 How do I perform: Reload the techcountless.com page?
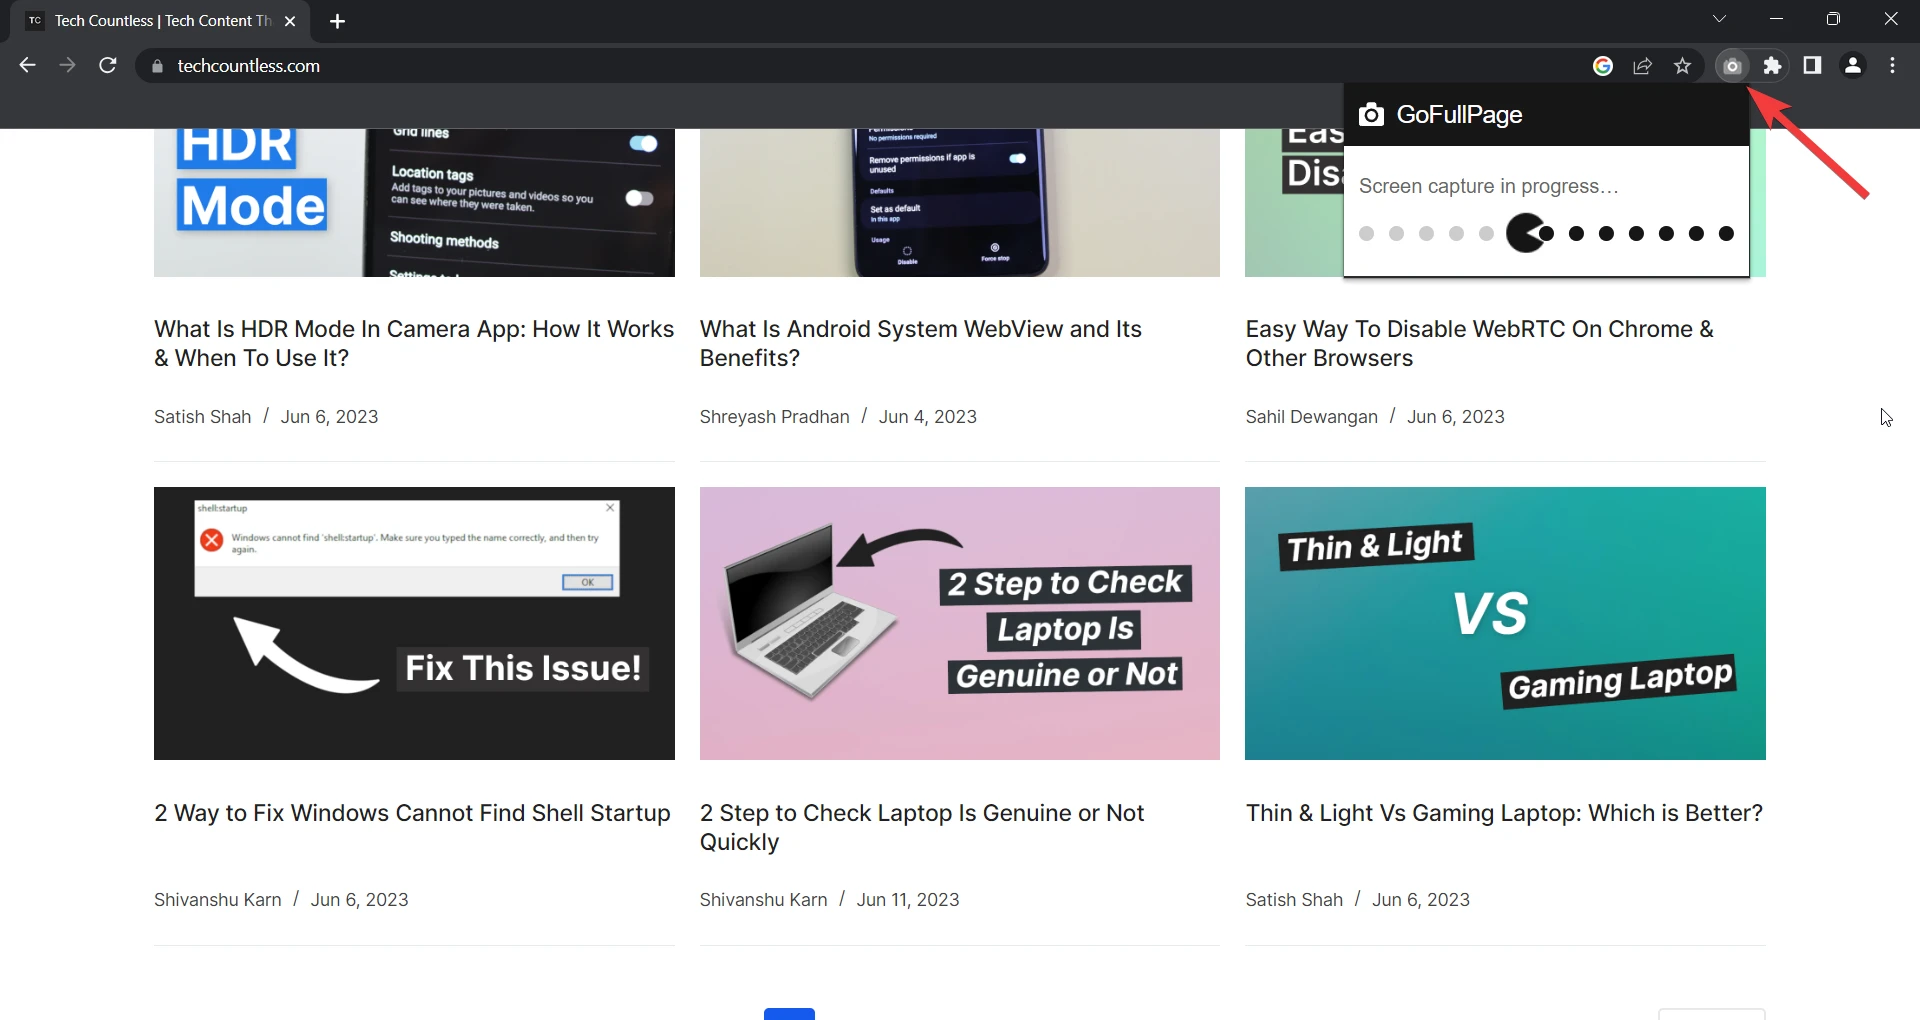[x=108, y=66]
